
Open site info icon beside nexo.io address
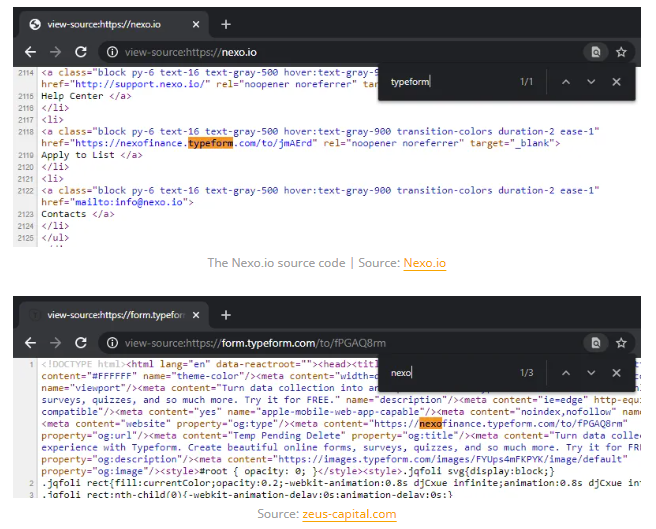click(x=112, y=52)
